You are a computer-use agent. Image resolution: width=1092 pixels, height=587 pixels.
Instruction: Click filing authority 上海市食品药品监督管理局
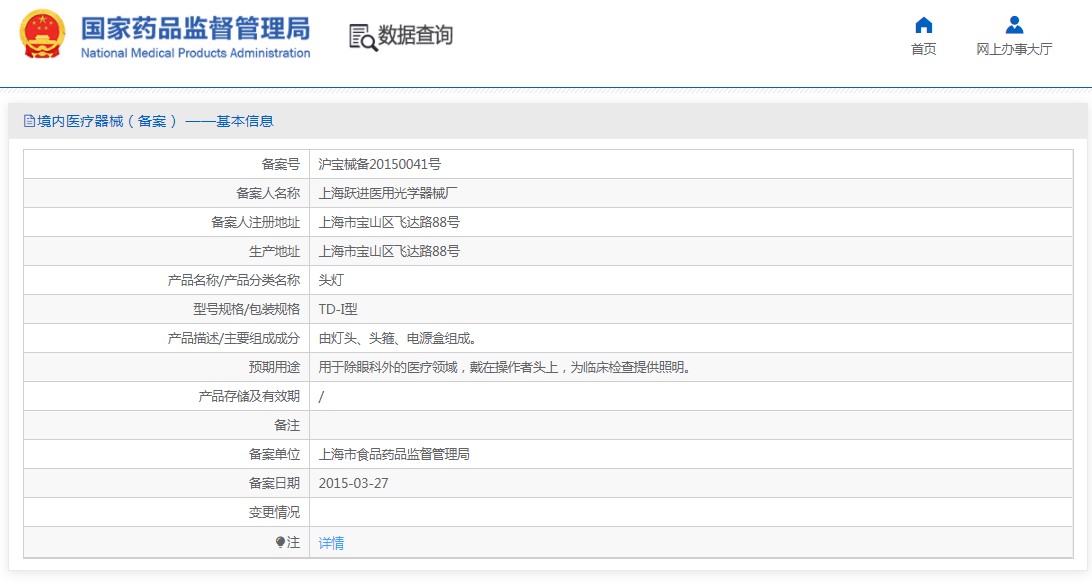(x=394, y=454)
